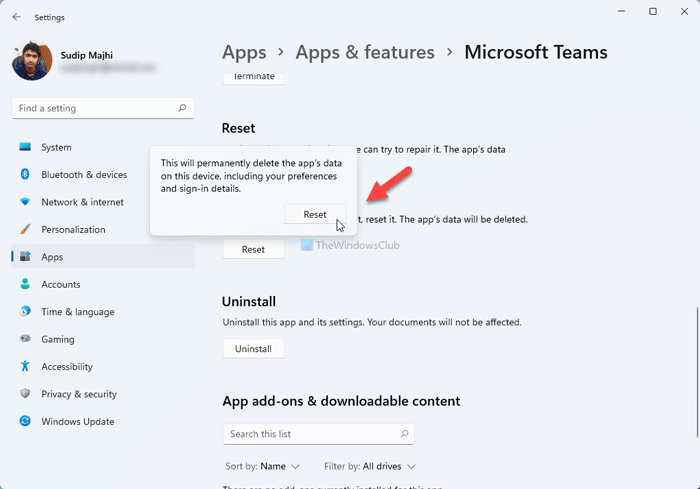
Task: Click the Personalization paintbrush icon
Action: [26, 229]
